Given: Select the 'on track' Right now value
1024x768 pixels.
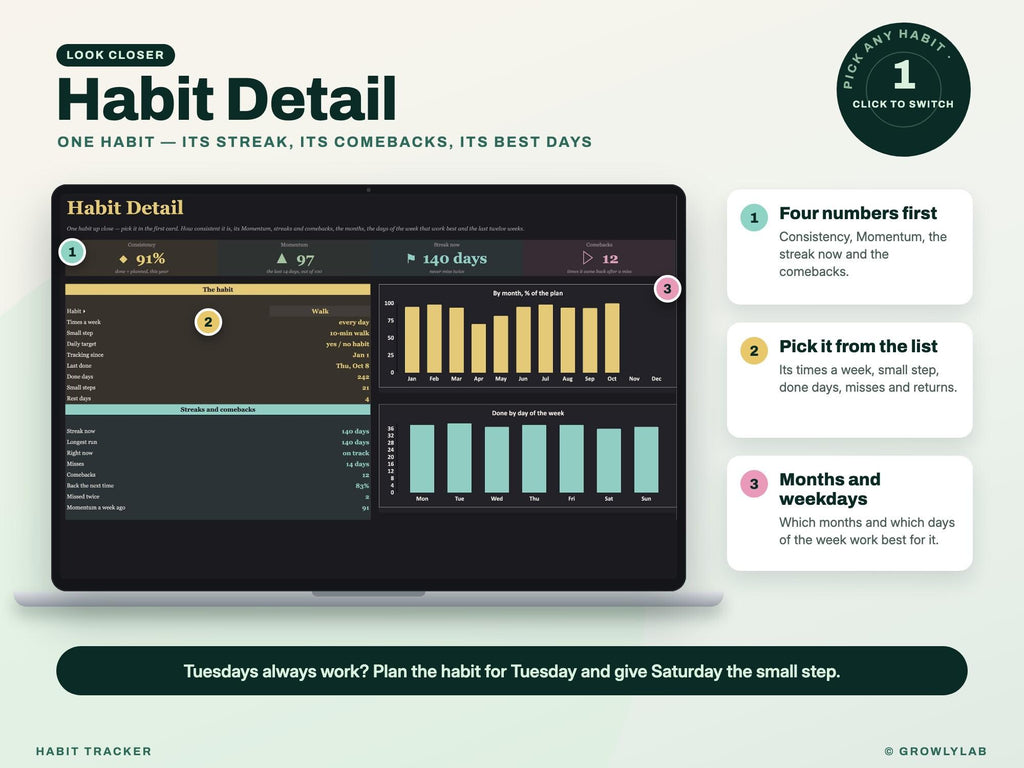Looking at the screenshot, I should 356,453.
